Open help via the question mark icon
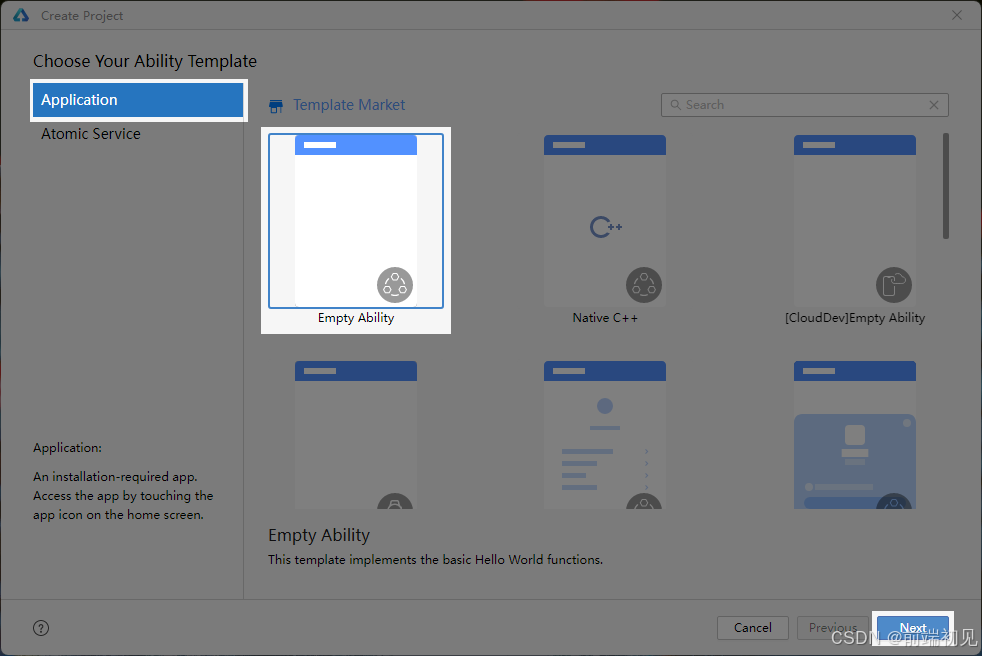Image resolution: width=982 pixels, height=656 pixels. coord(41,628)
